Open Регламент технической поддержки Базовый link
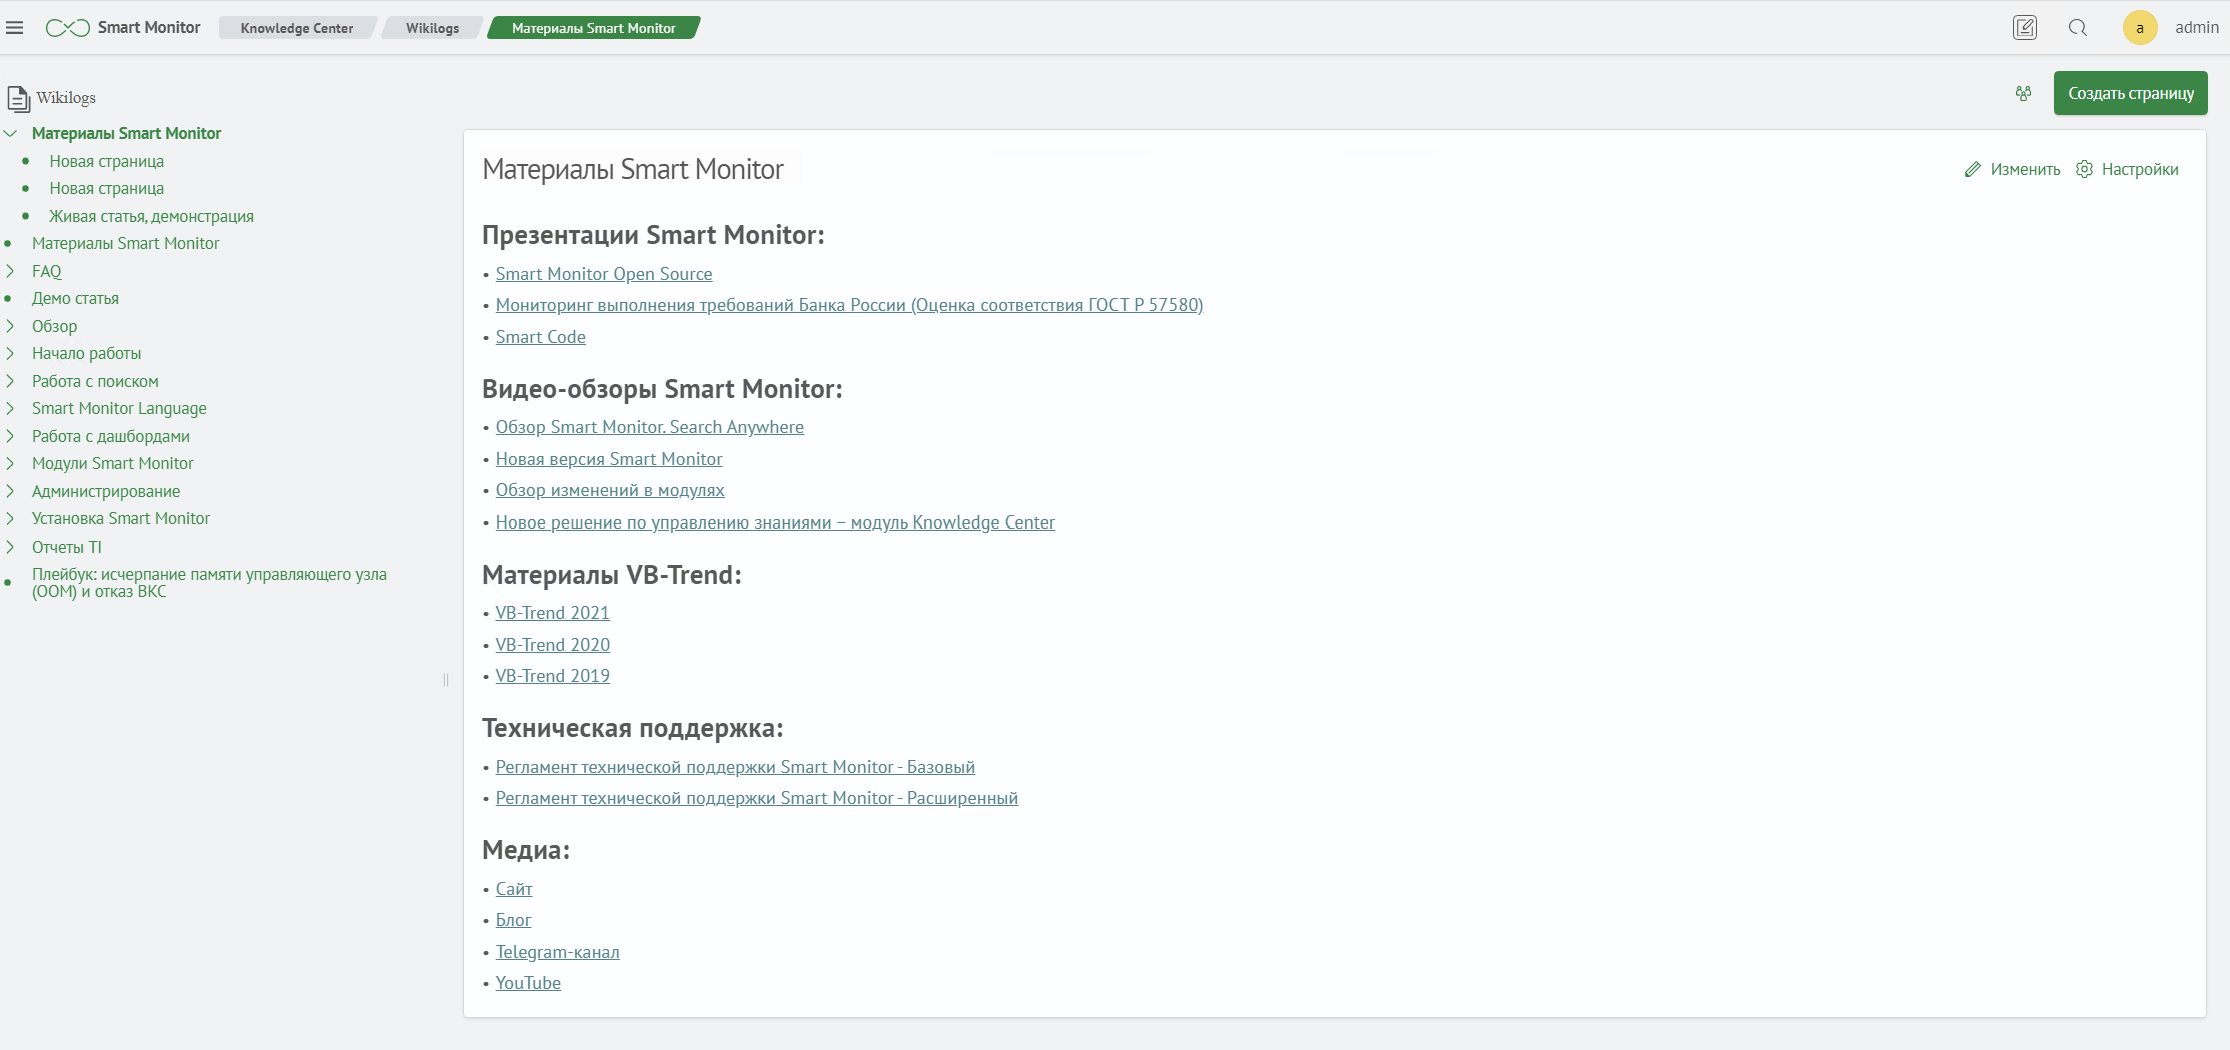This screenshot has width=2230, height=1050. (x=735, y=767)
